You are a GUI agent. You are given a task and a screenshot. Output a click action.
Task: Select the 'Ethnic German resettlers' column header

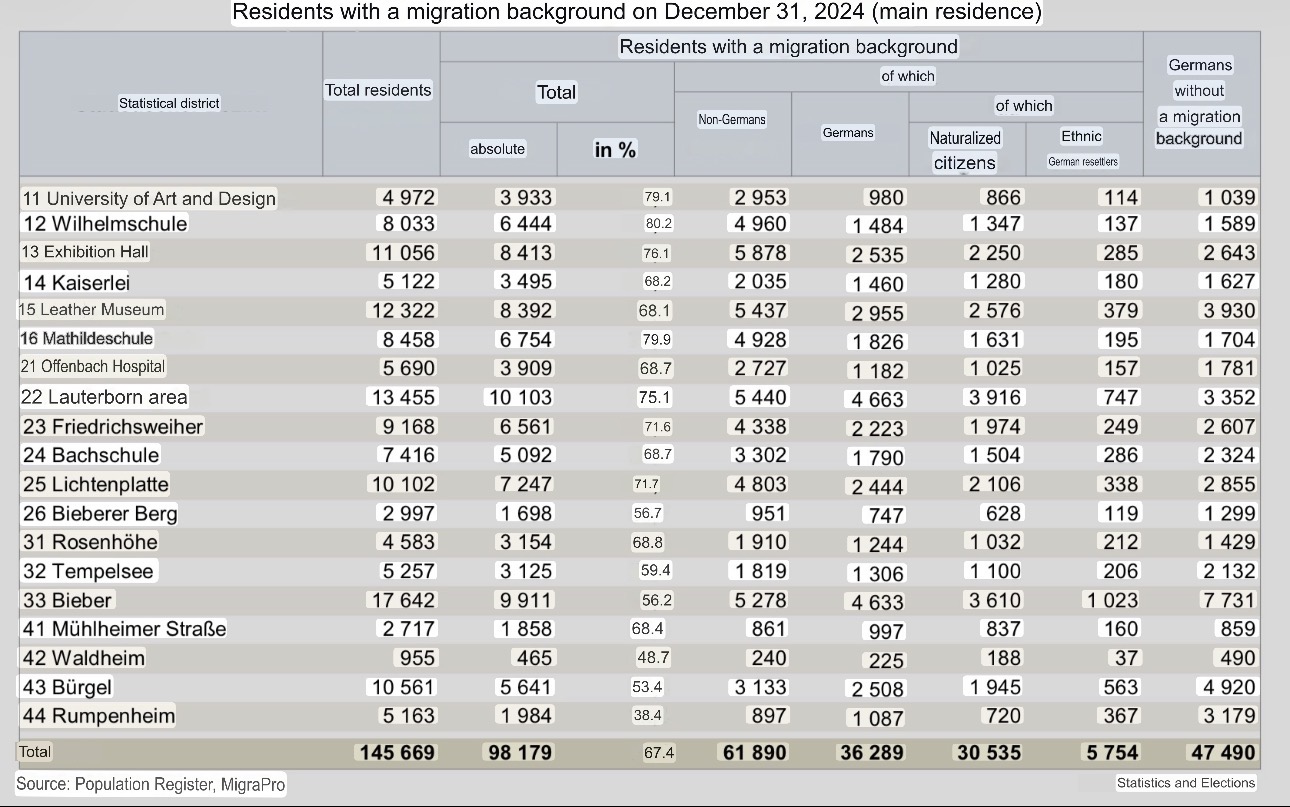point(1082,148)
